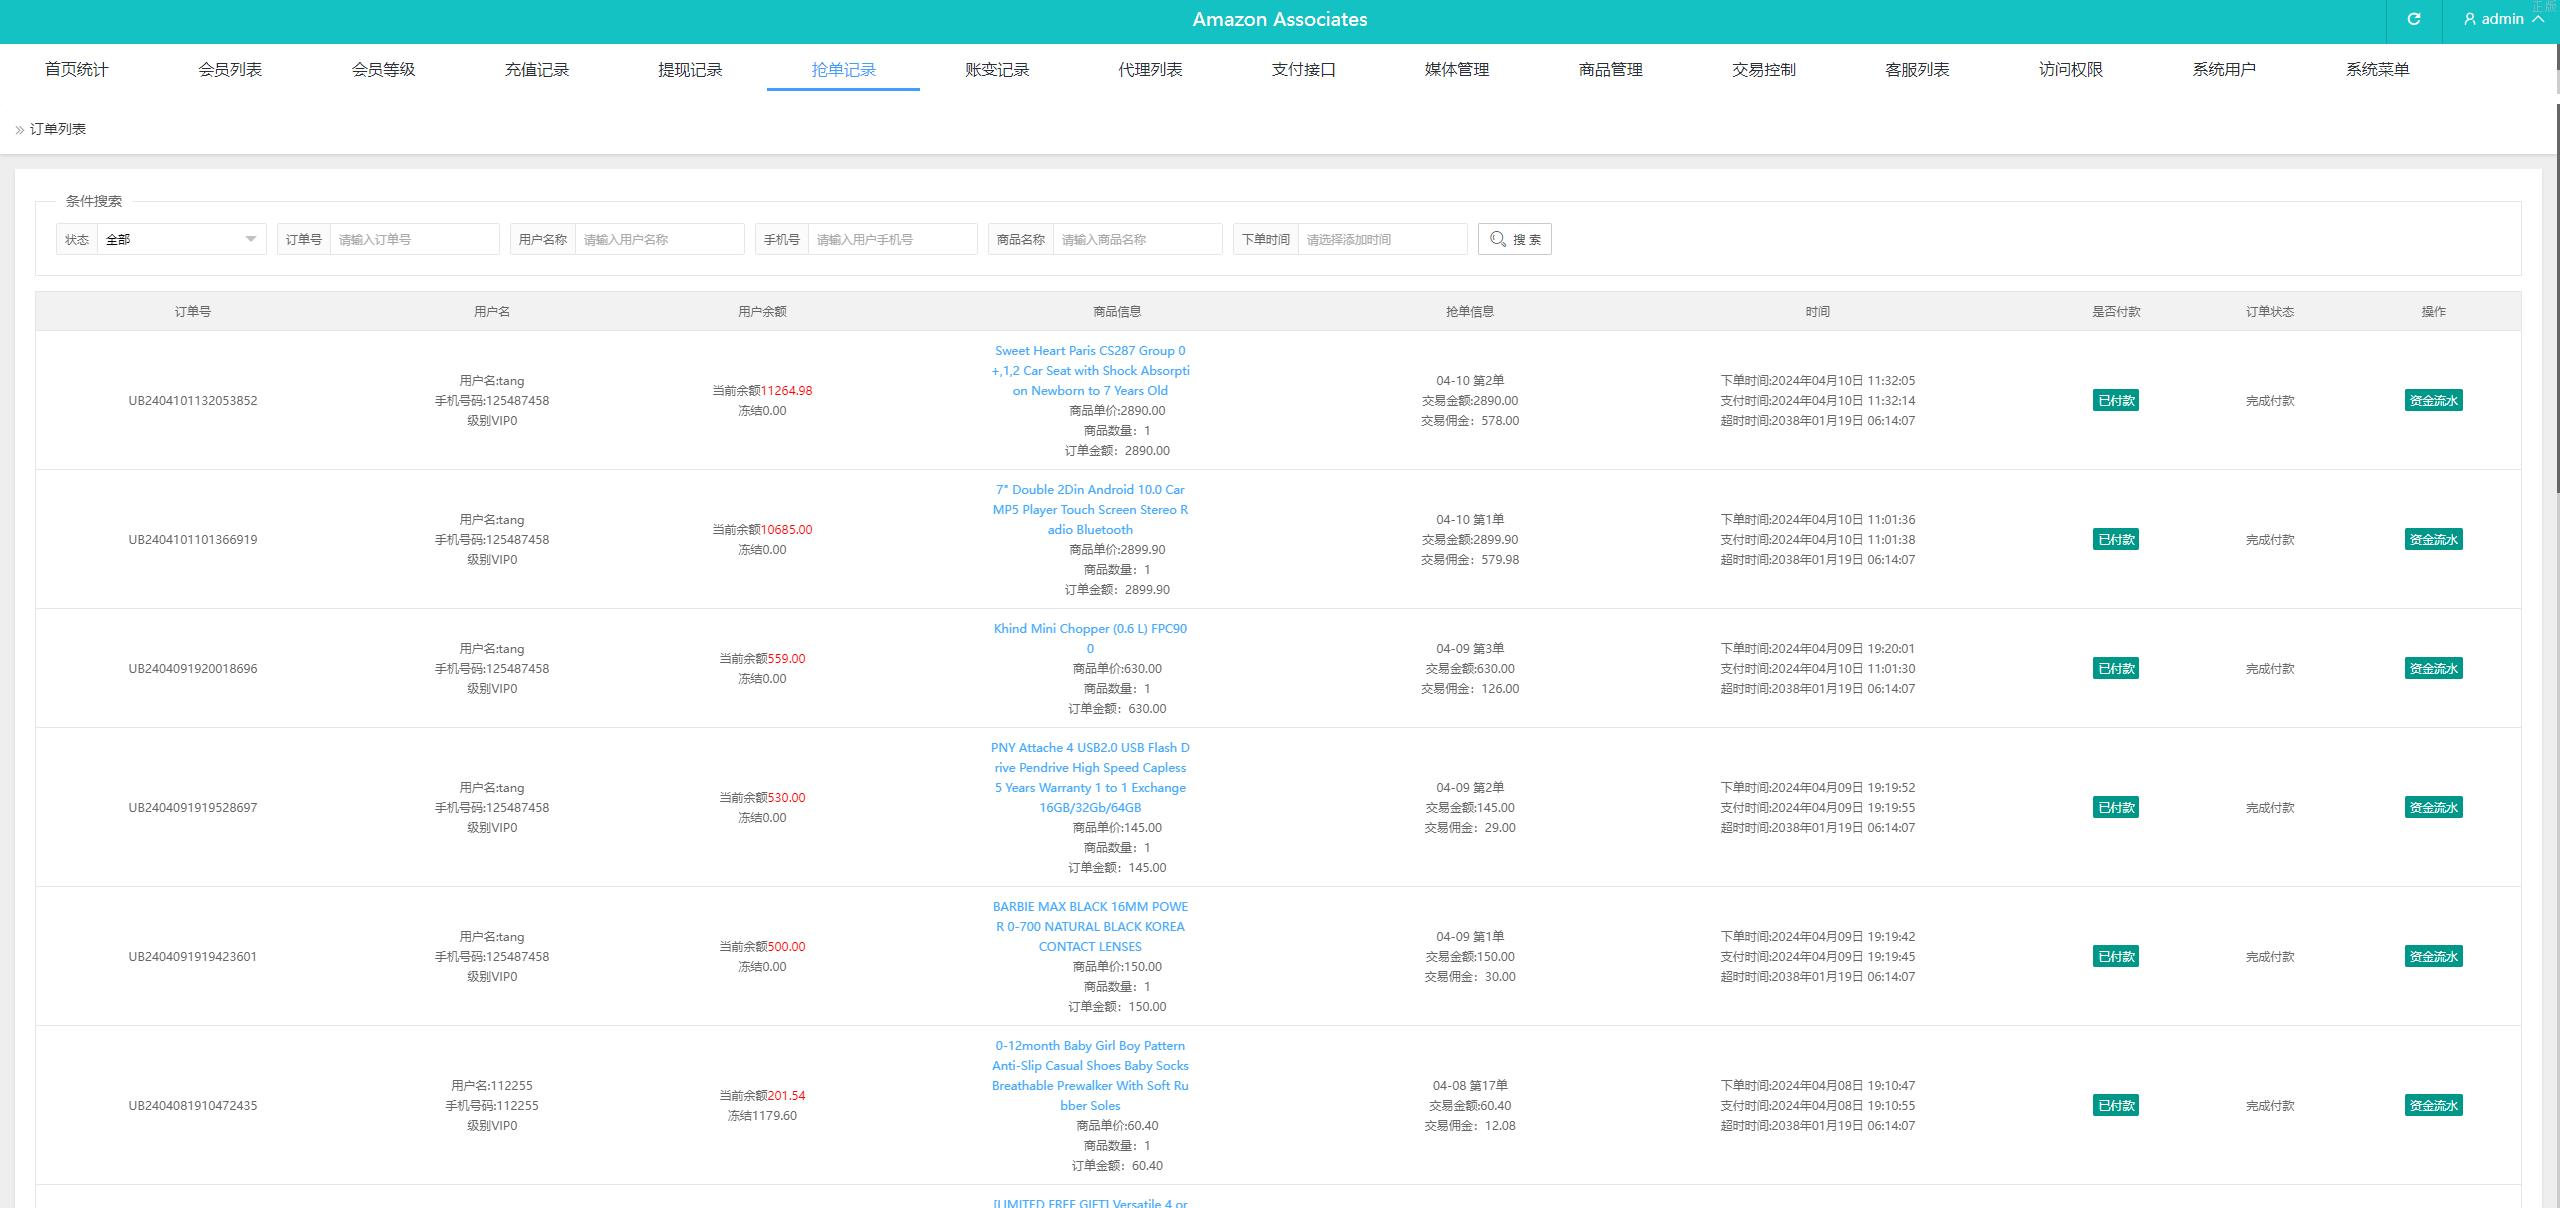The height and width of the screenshot is (1208, 2560).
Task: Open the 下单时间 date picker field
Action: tap(1380, 239)
